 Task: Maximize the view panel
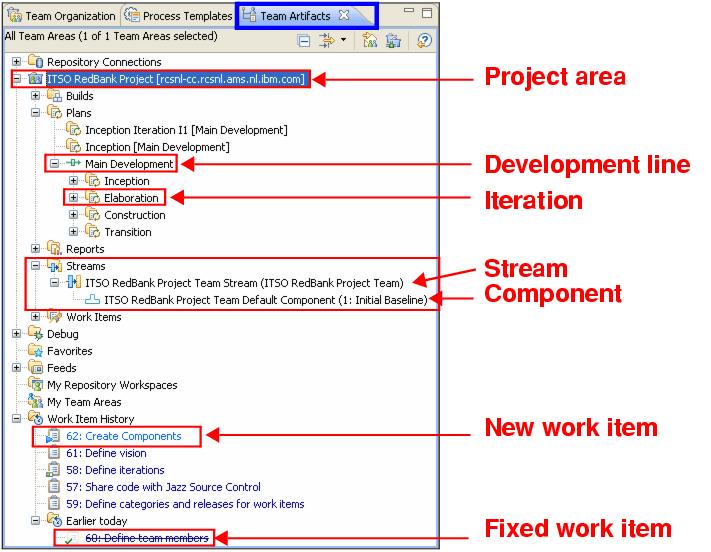[x=427, y=13]
